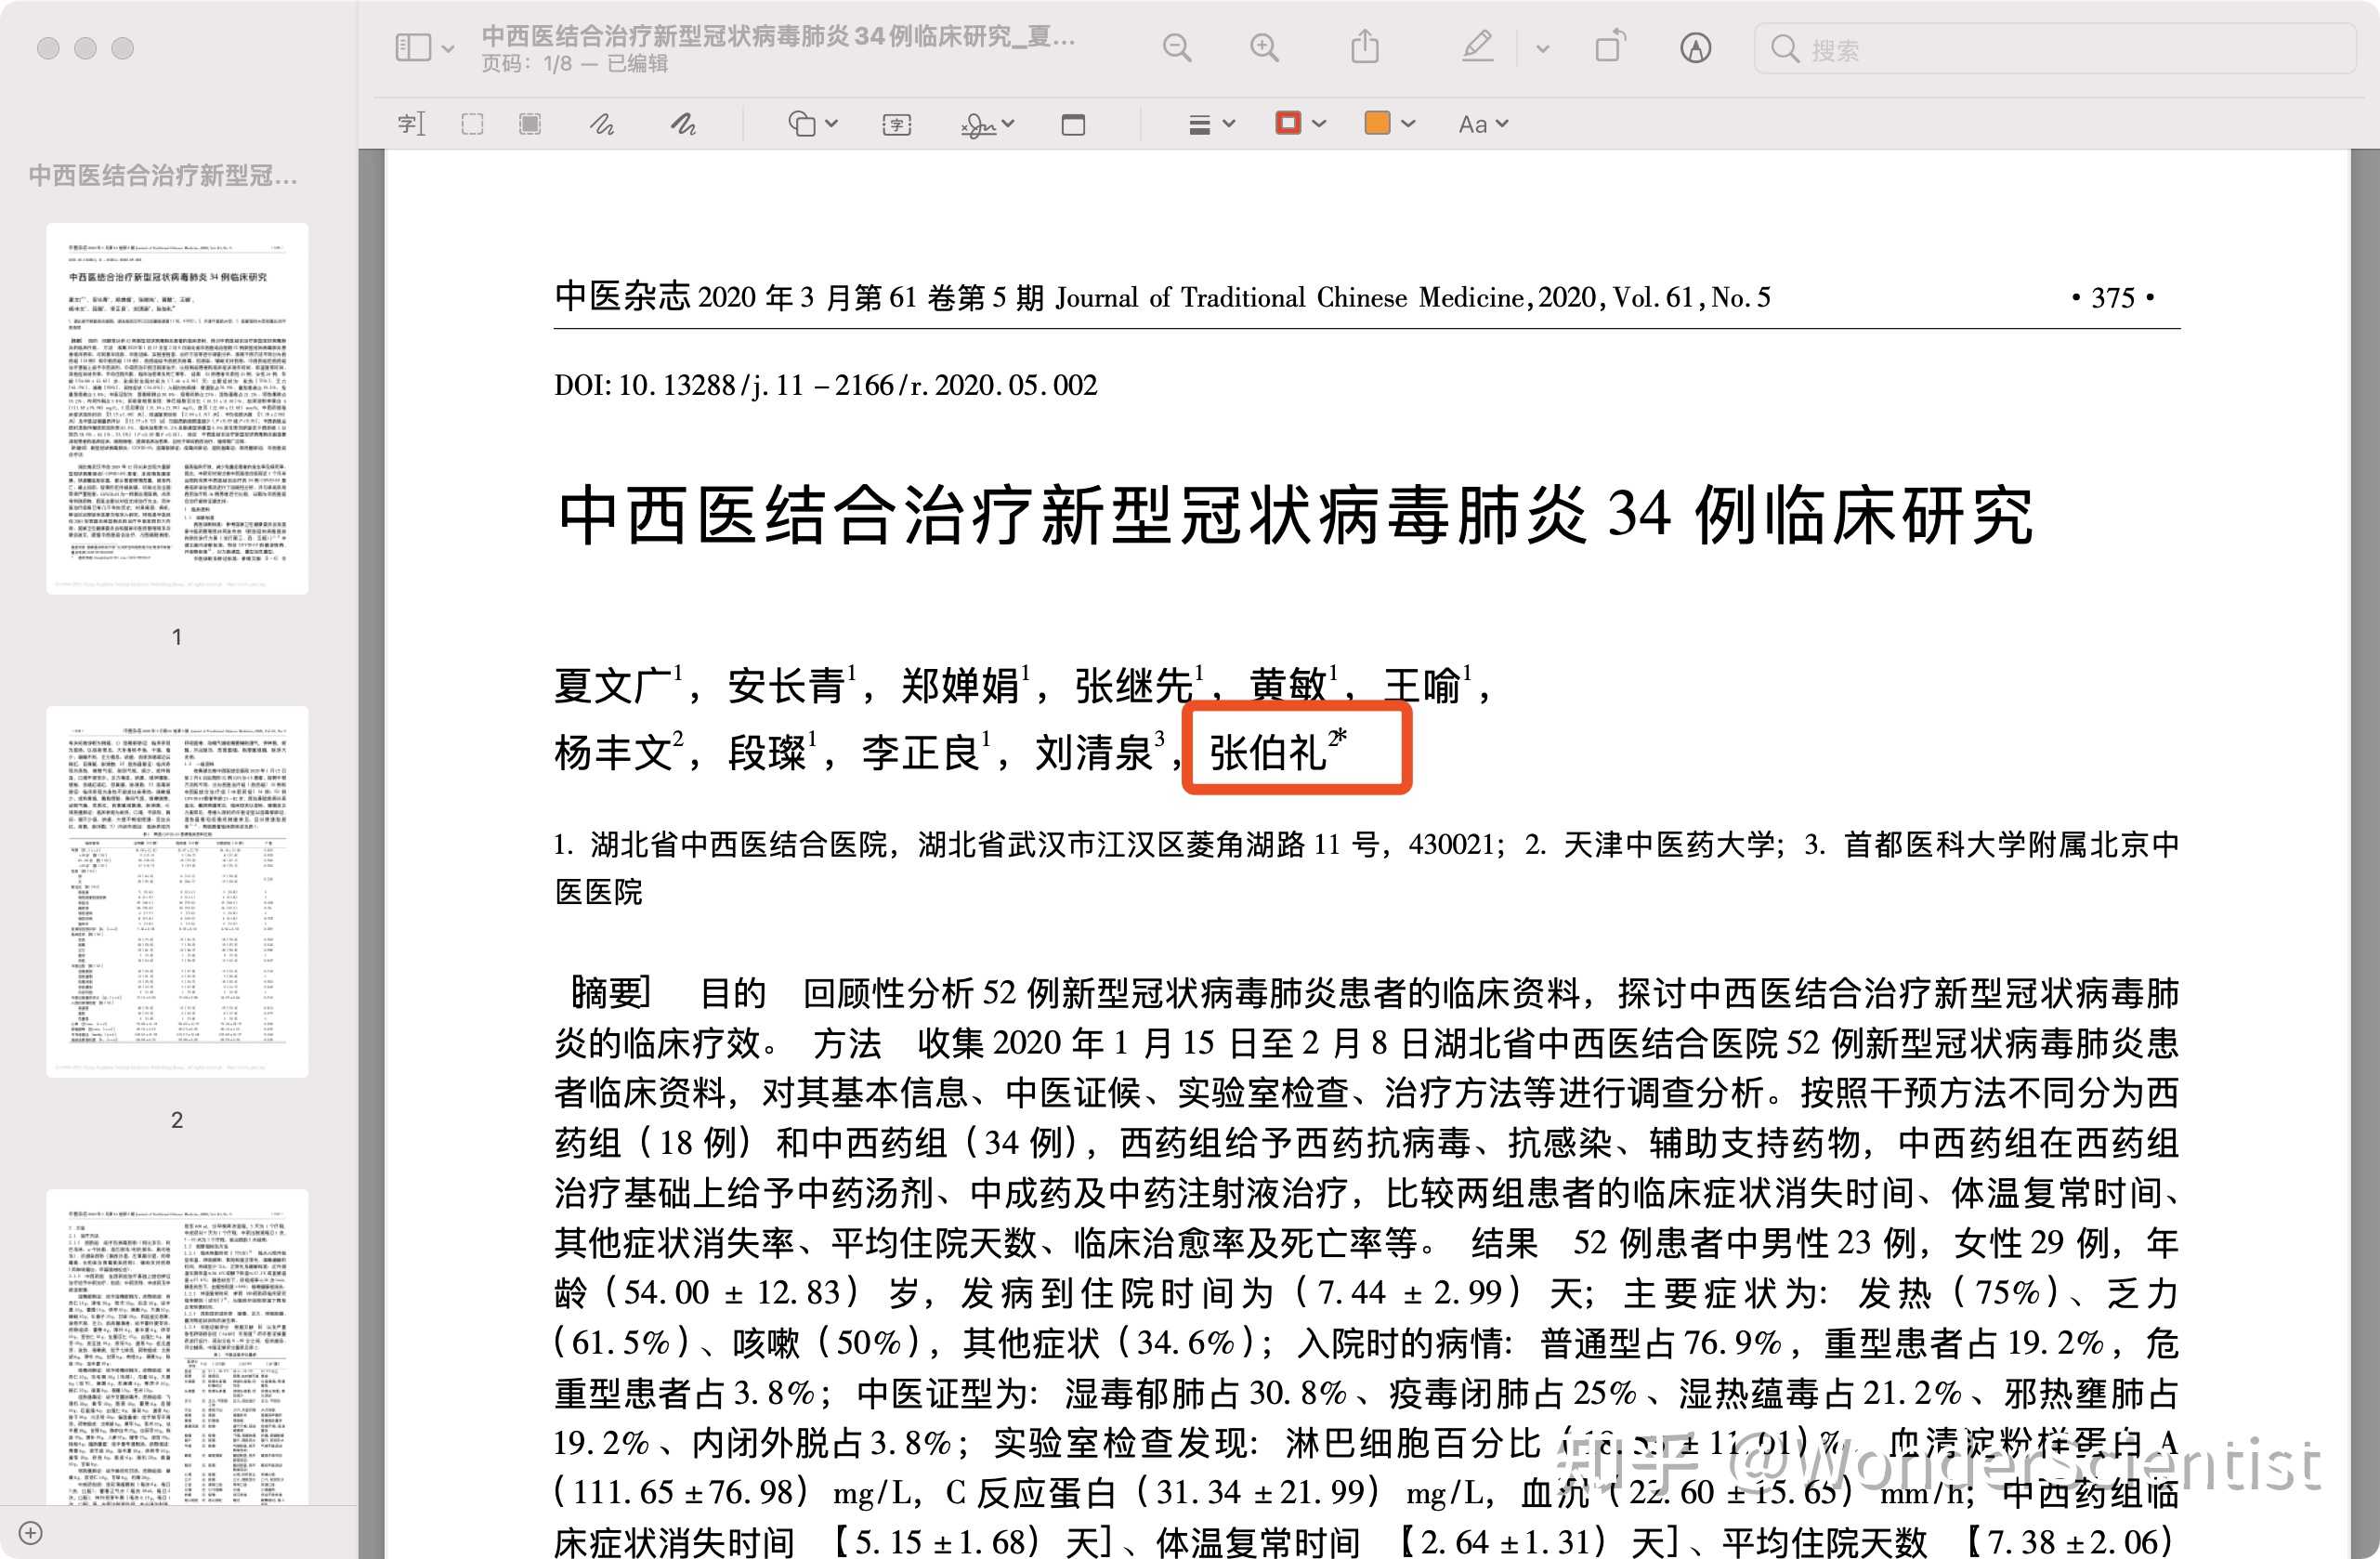Open the fill color orange swatch
2380x1559 pixels.
click(1378, 123)
